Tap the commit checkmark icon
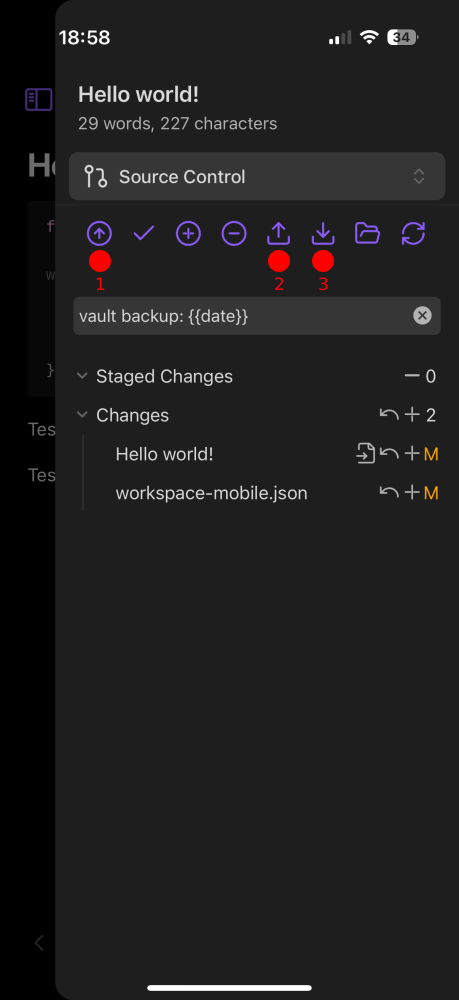Viewport: 459px width, 1000px height. click(x=143, y=233)
